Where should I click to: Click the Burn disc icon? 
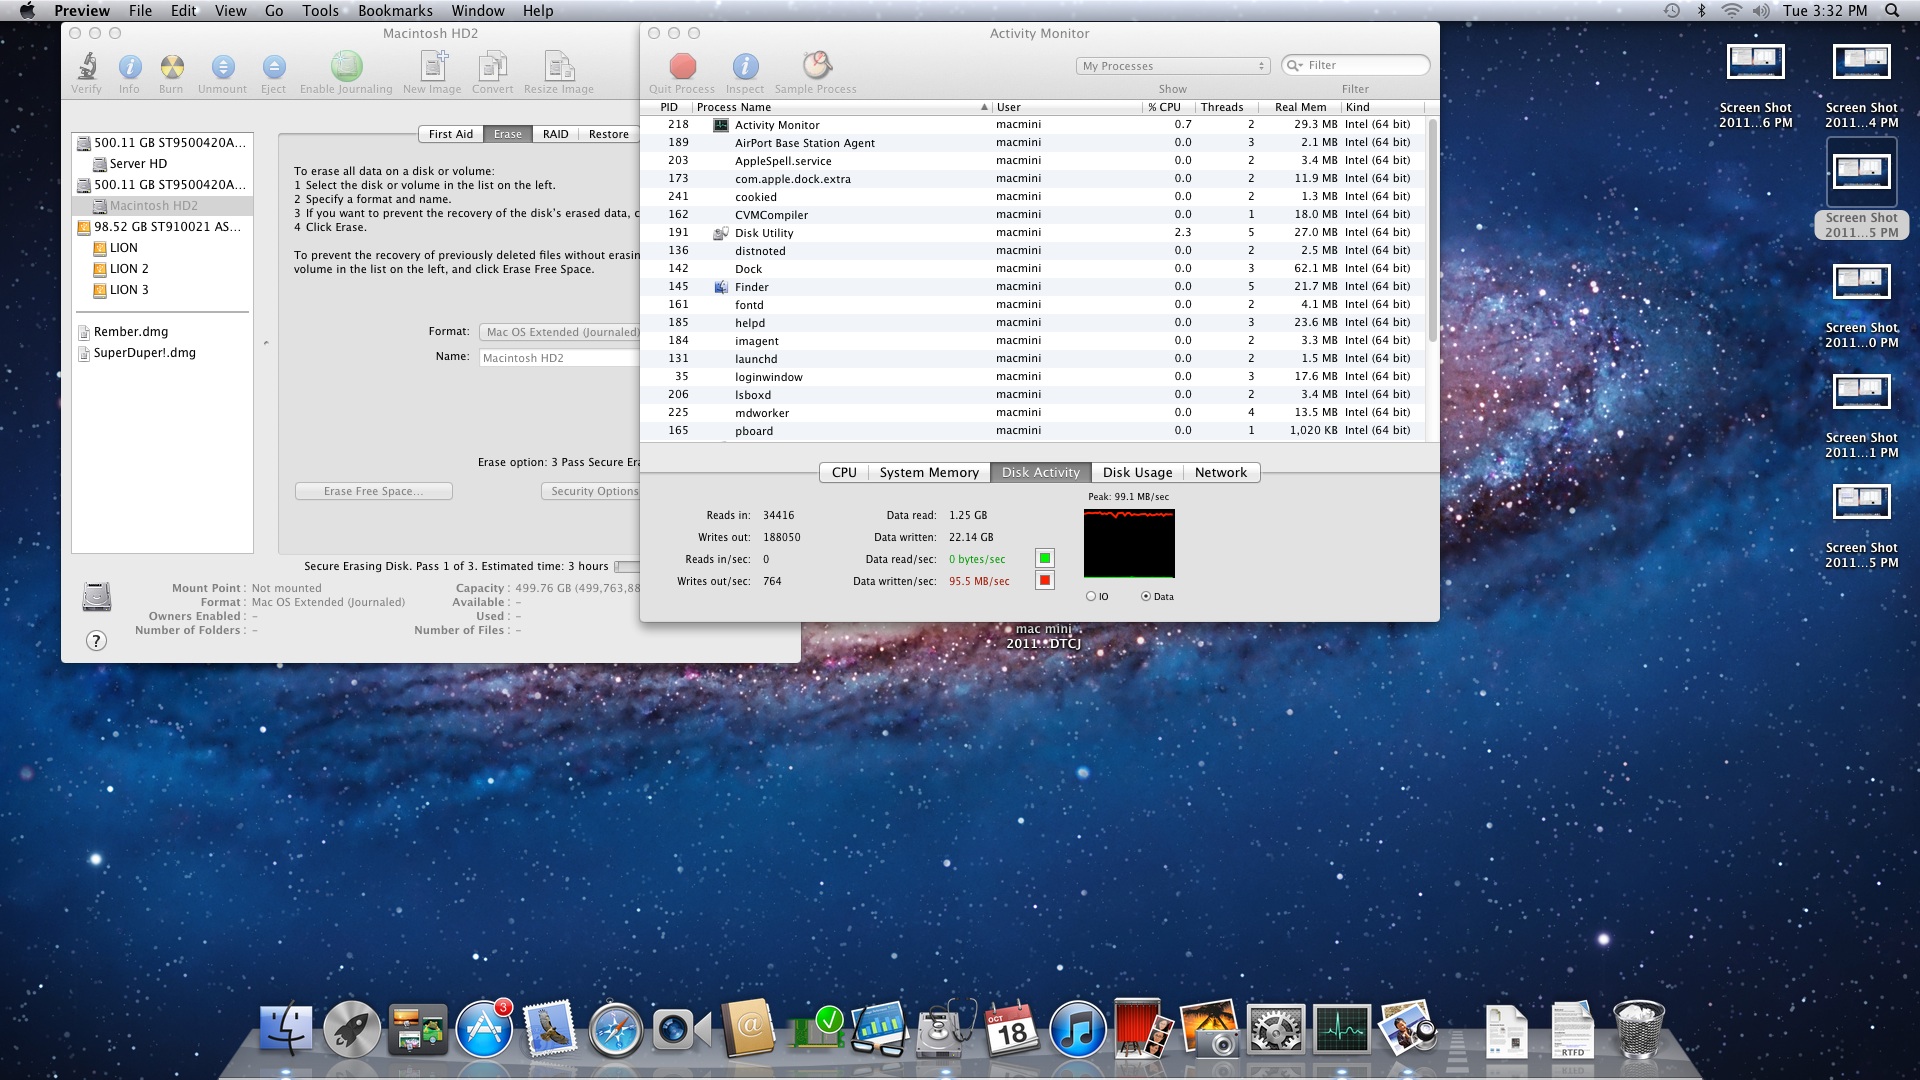(x=171, y=66)
